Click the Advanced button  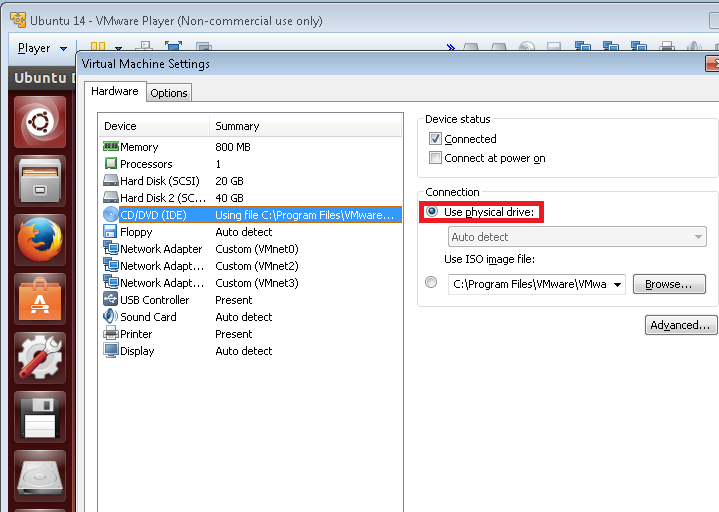680,325
